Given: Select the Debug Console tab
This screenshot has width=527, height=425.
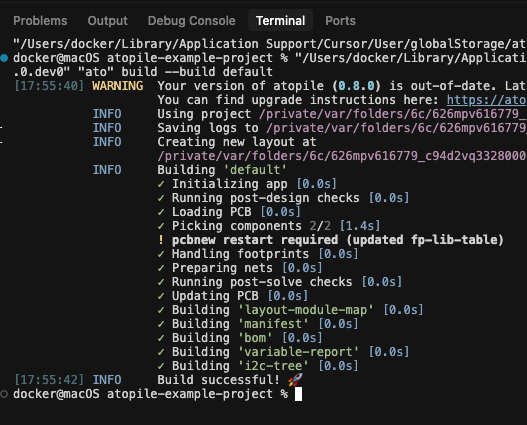Looking at the screenshot, I should tap(192, 21).
